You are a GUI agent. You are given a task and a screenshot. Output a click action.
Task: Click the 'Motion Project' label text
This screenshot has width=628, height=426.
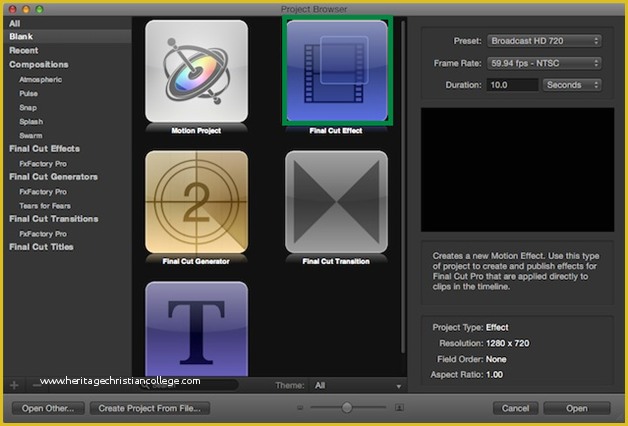[196, 131]
